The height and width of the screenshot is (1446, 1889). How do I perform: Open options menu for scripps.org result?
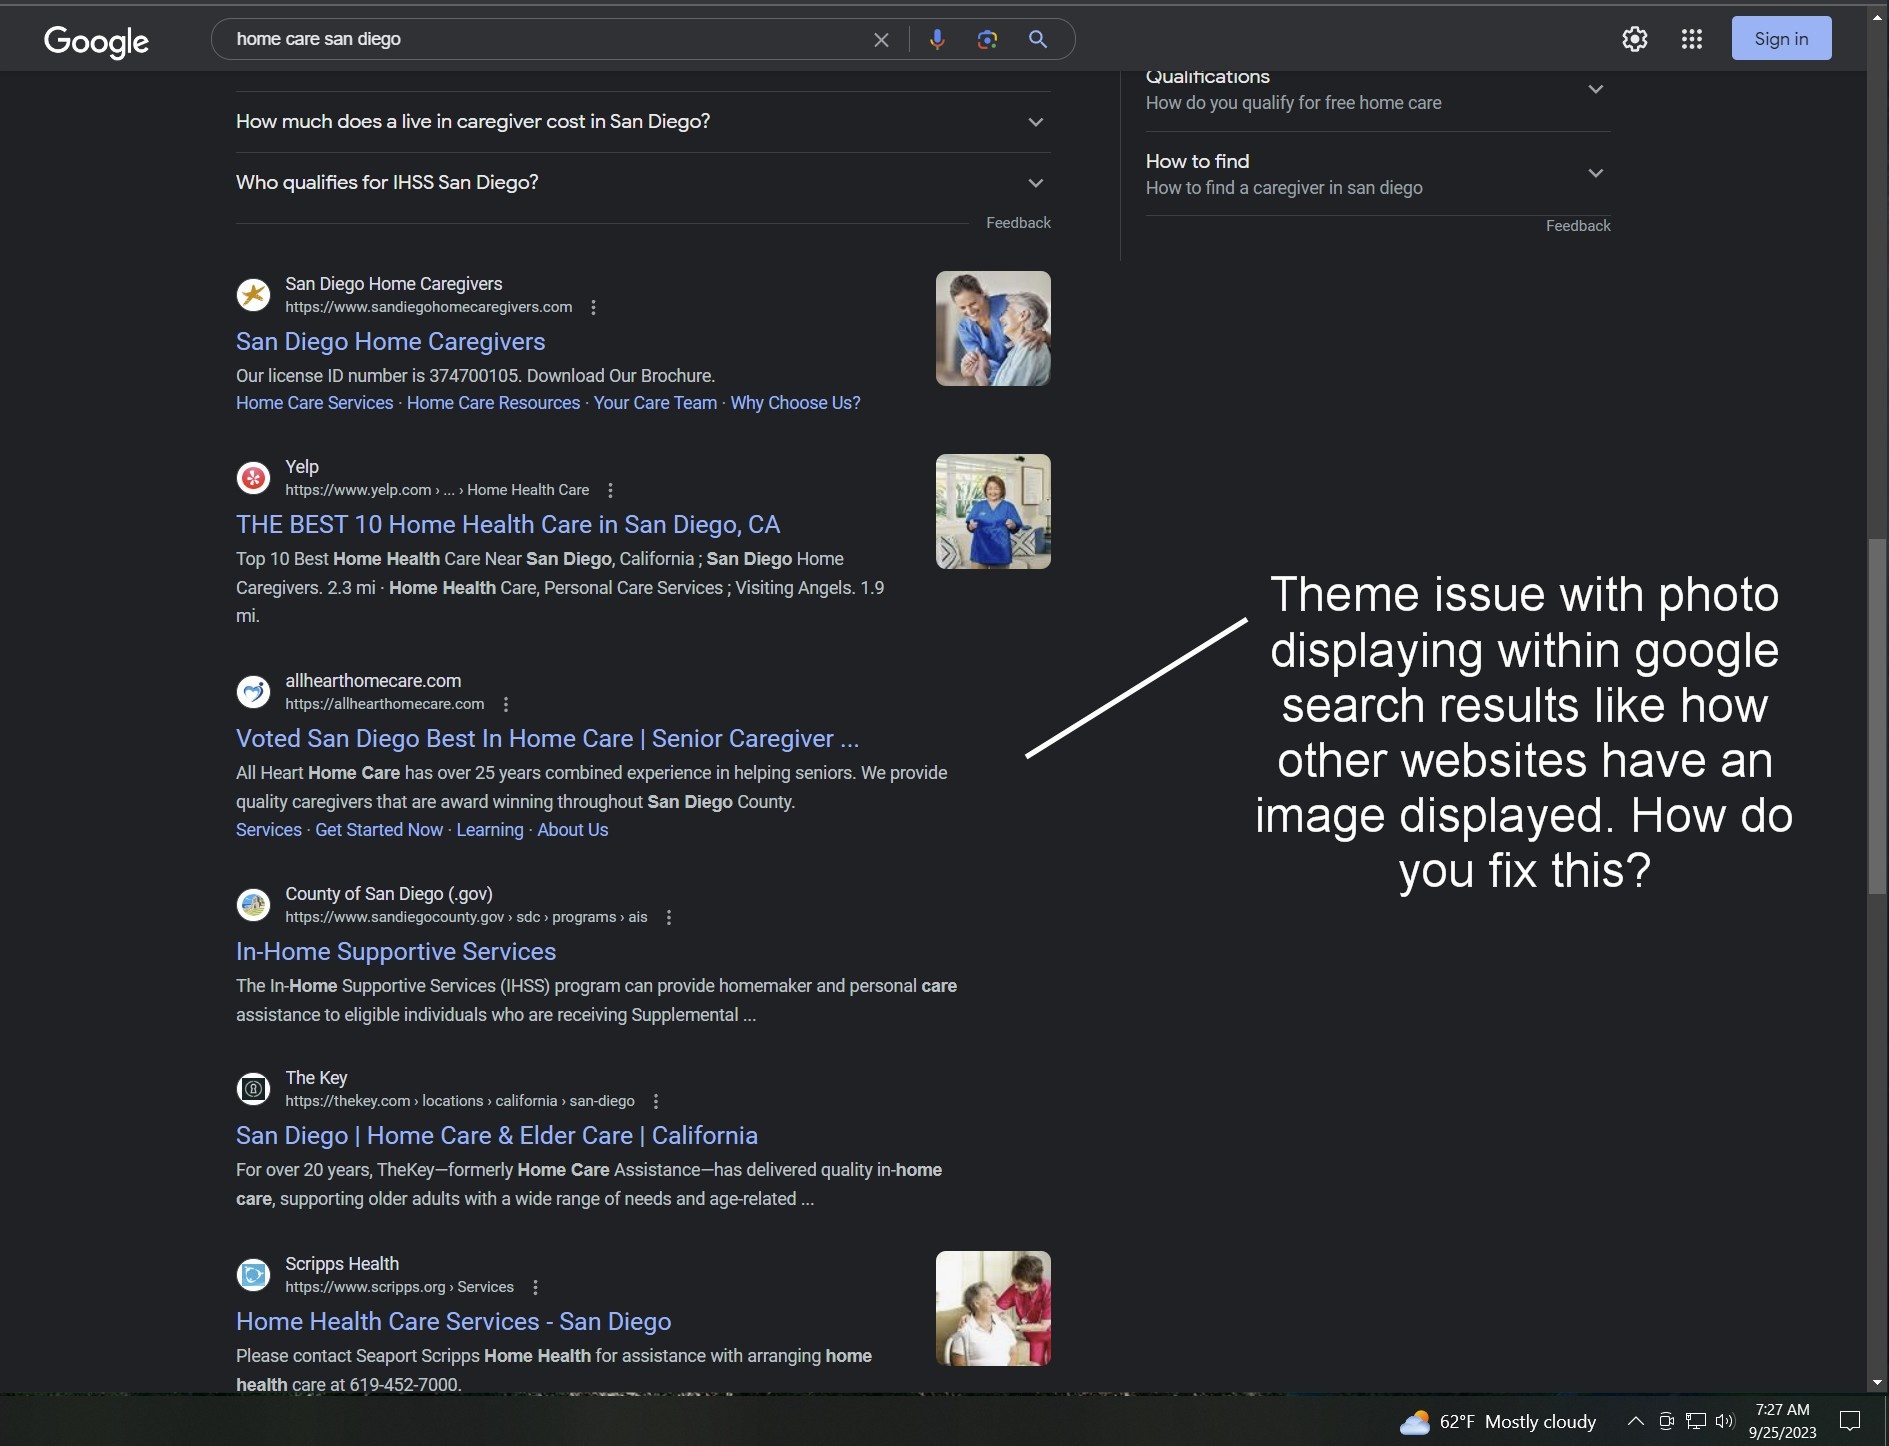tap(535, 1288)
